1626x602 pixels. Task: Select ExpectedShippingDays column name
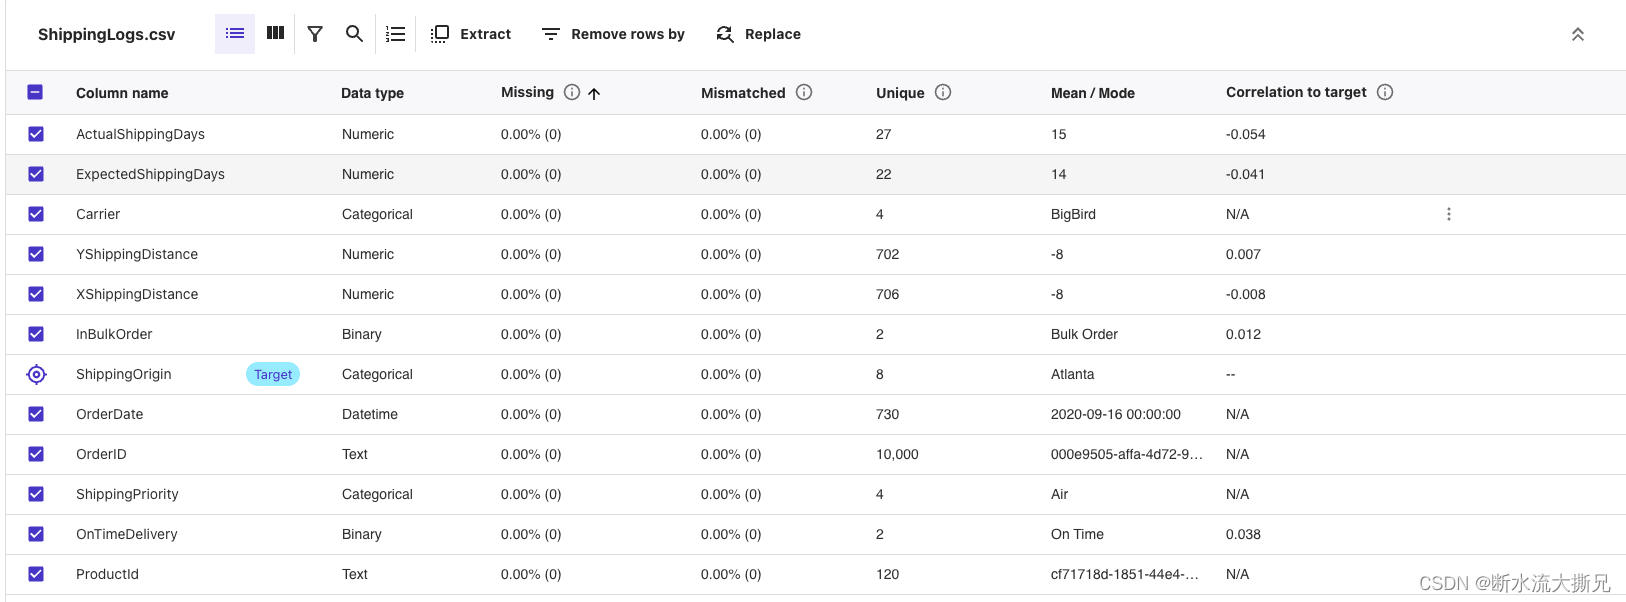[x=150, y=174]
